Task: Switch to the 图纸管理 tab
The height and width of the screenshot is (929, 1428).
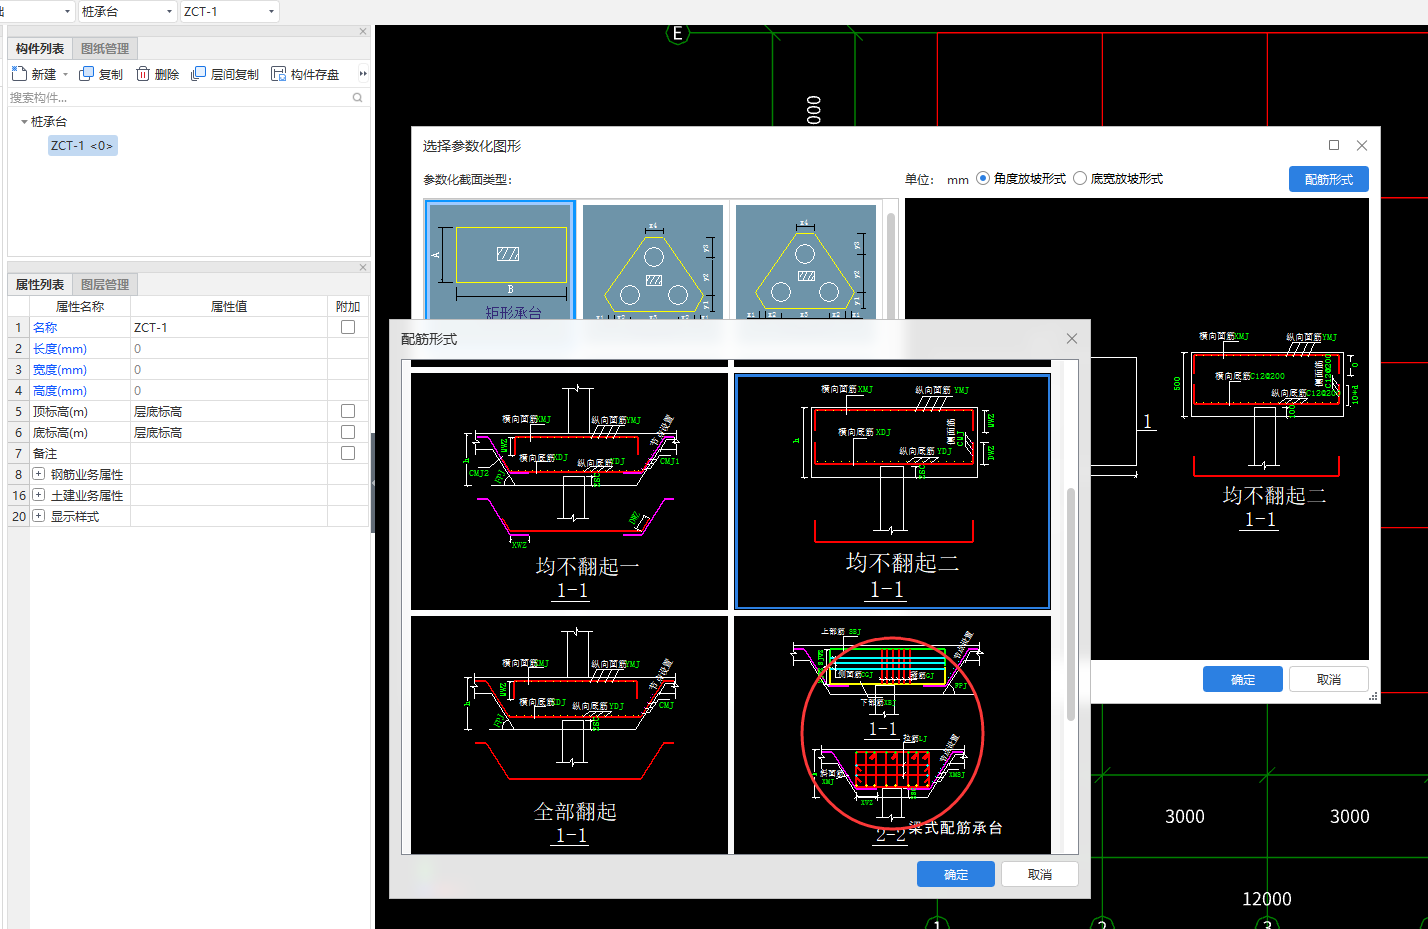Action: pos(105,48)
